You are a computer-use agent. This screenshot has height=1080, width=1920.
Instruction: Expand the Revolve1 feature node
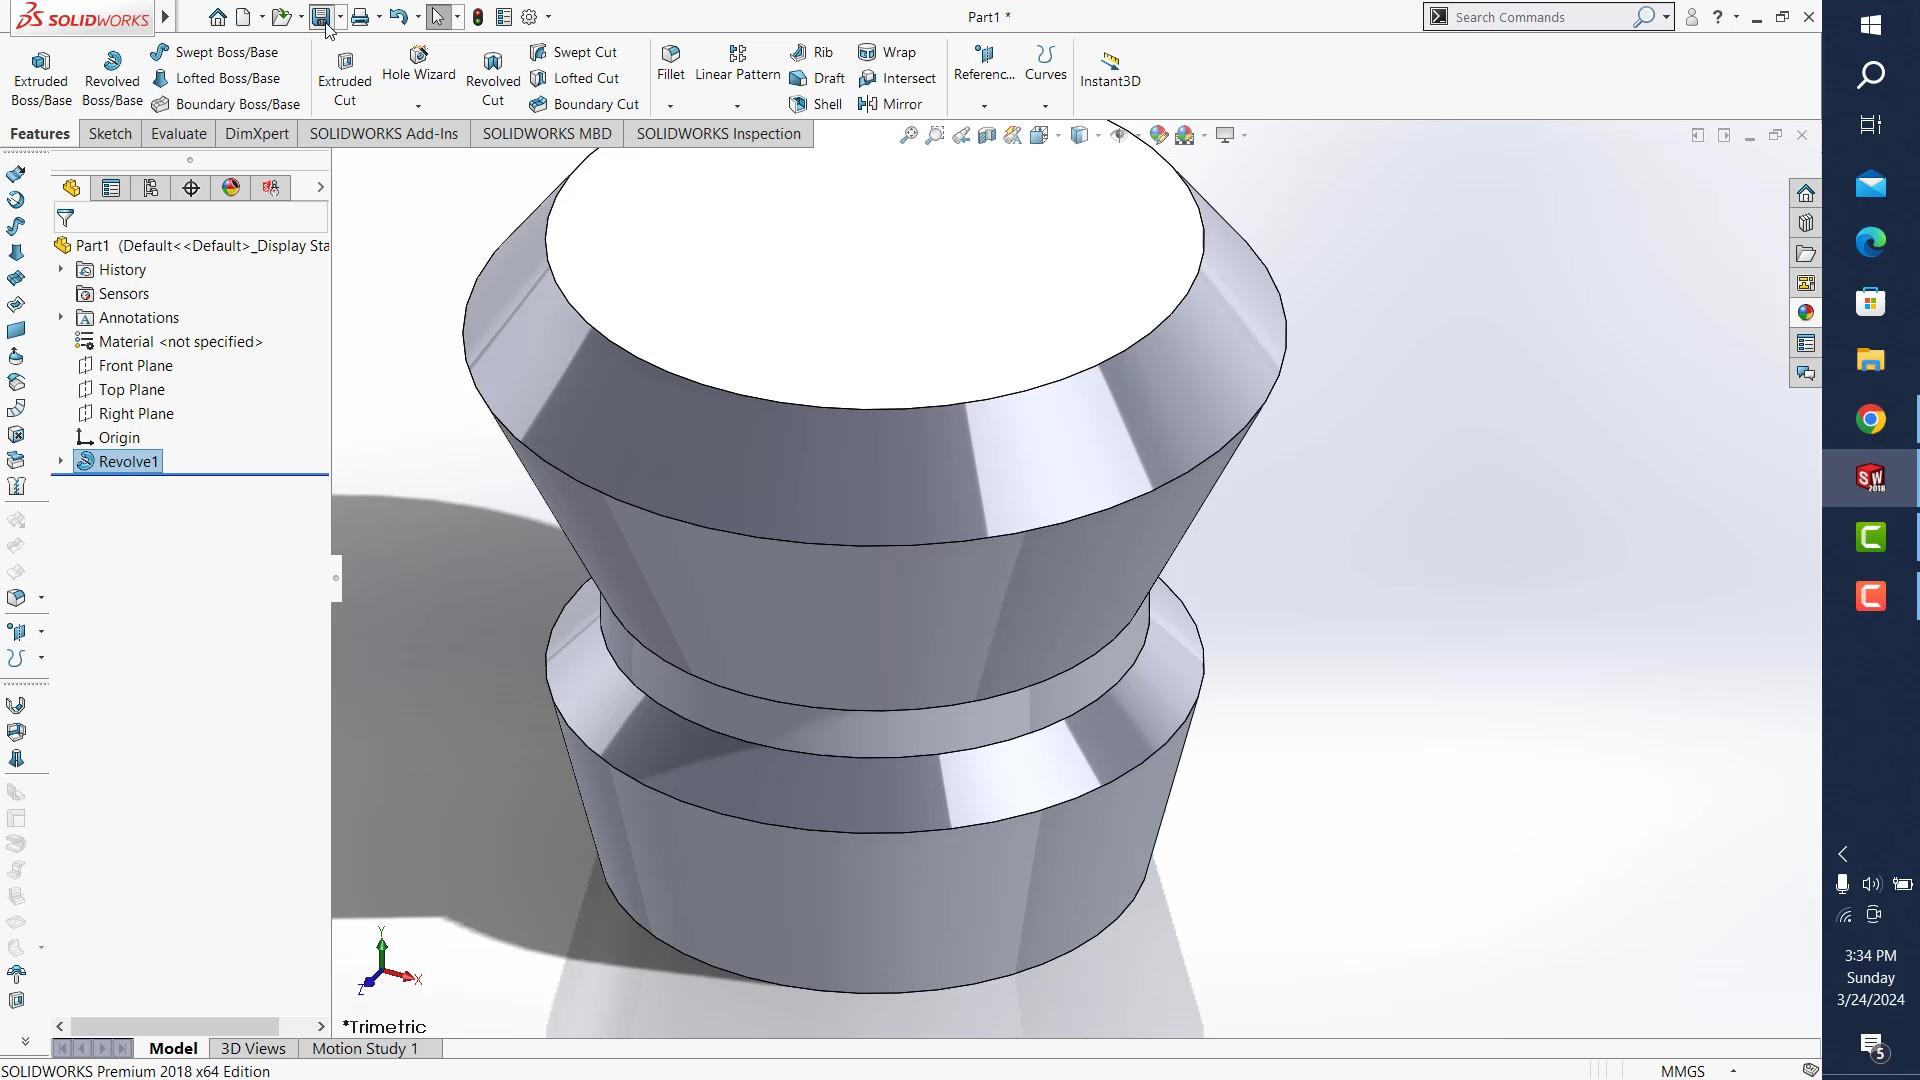(x=60, y=461)
